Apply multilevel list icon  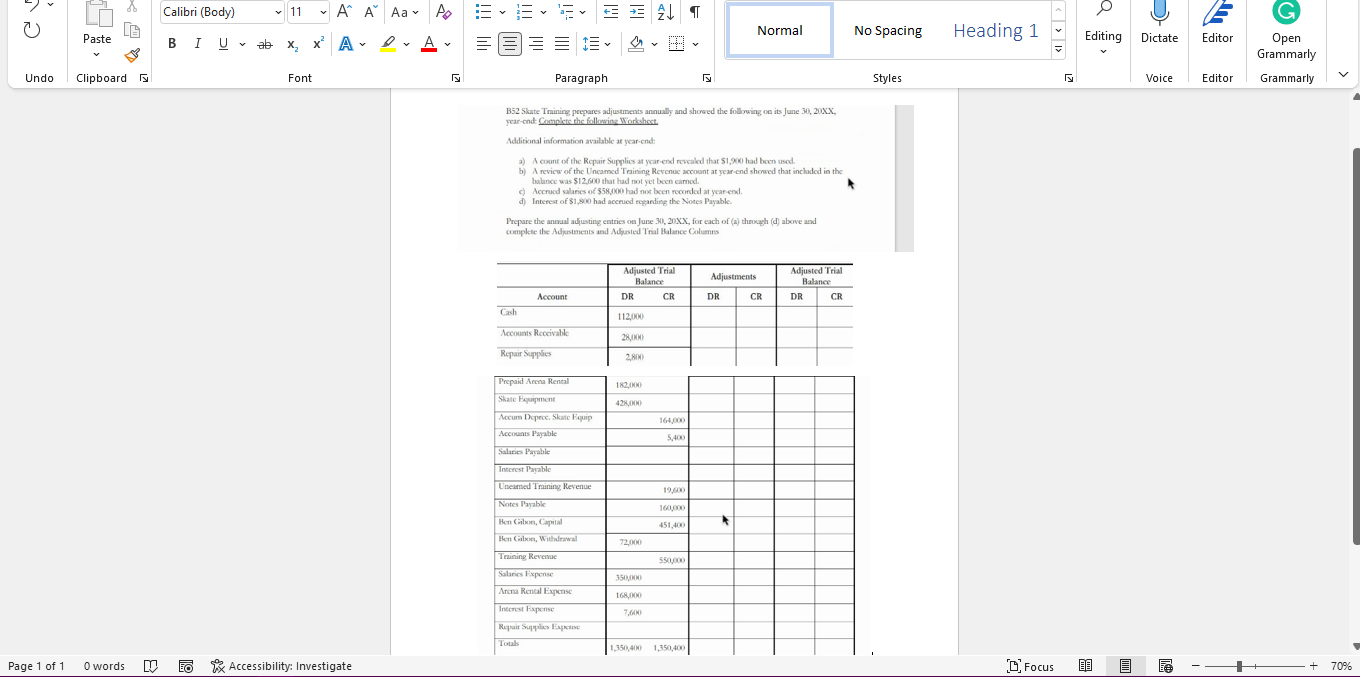tap(565, 12)
